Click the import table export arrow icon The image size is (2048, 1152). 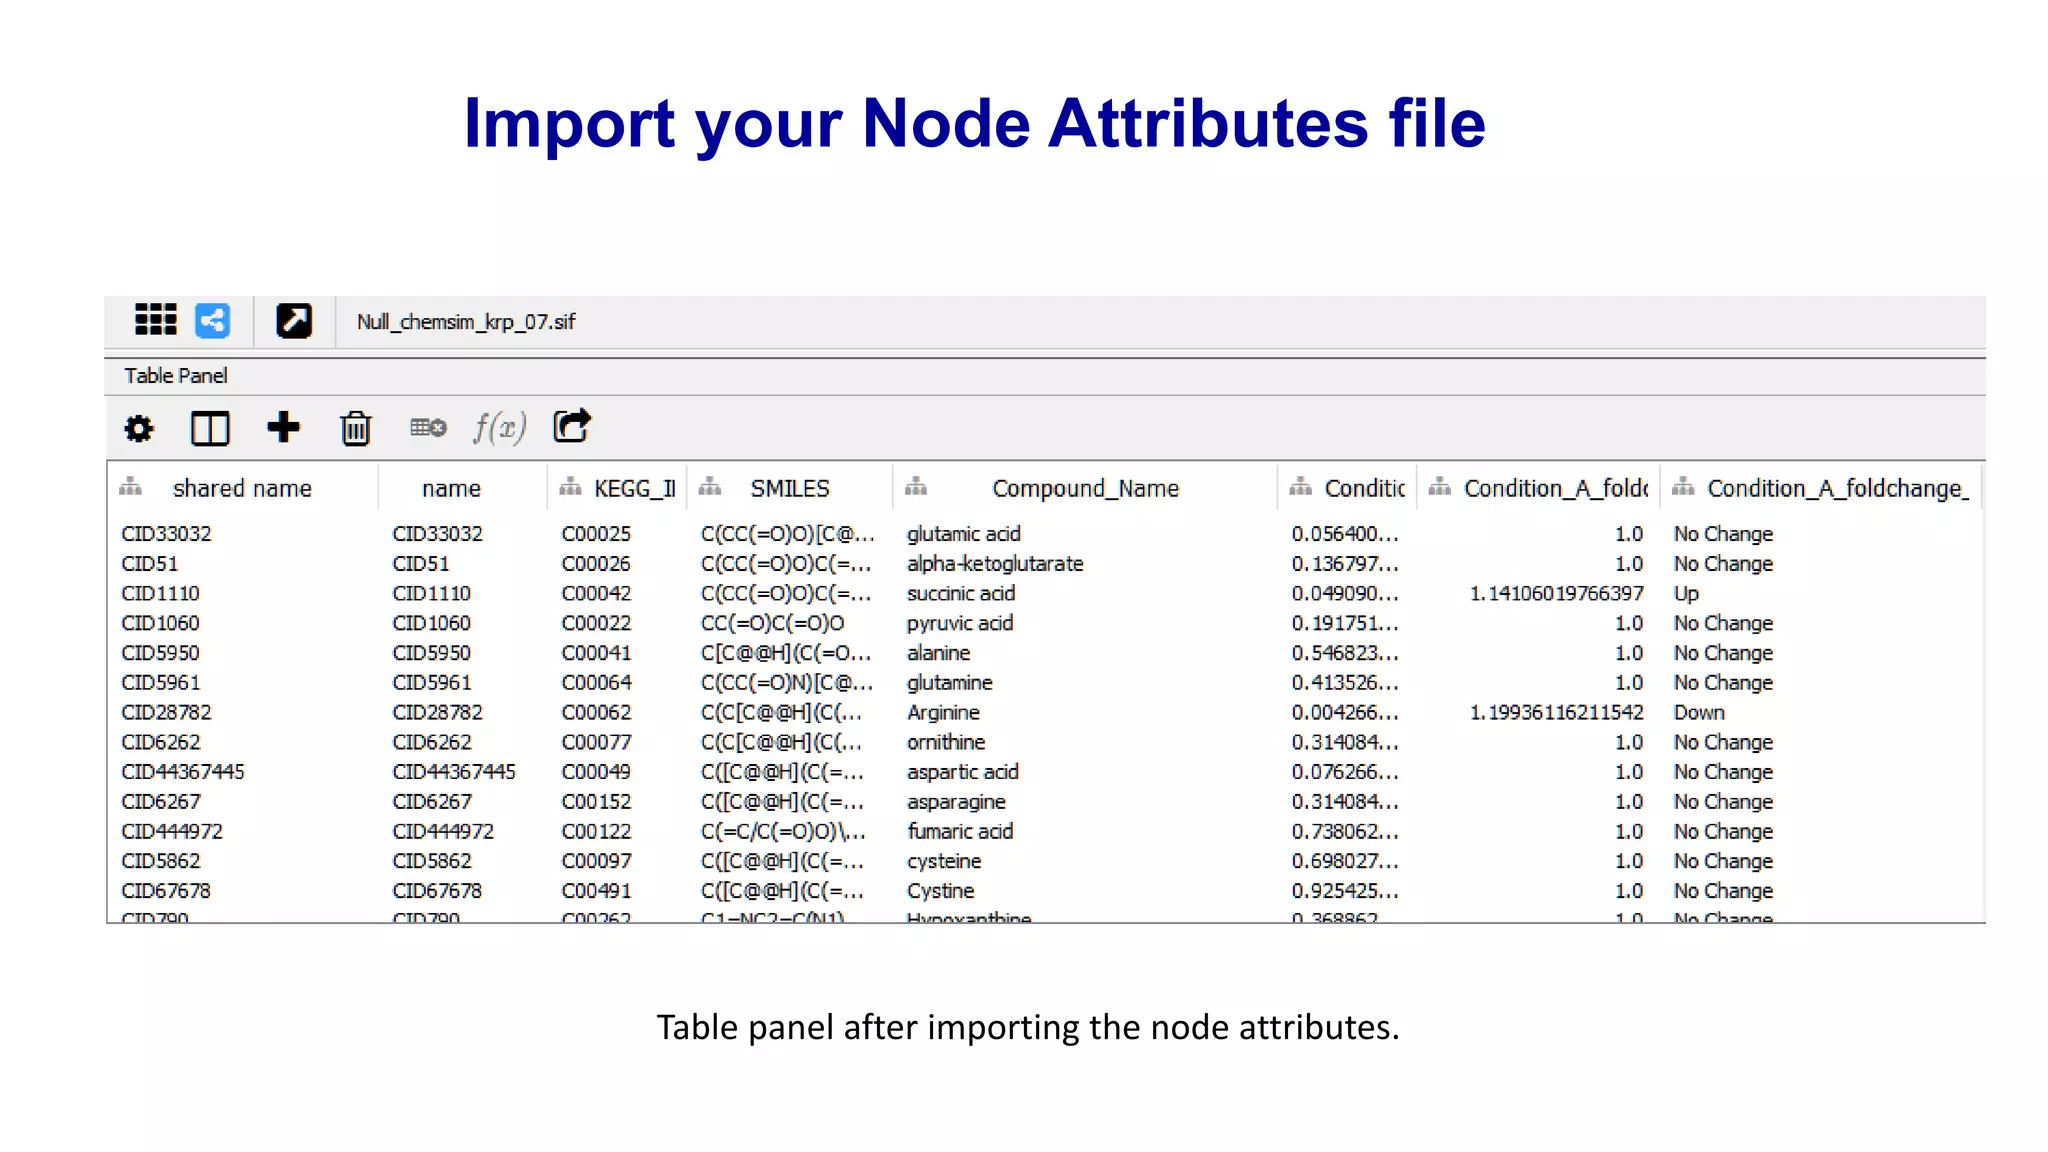pos(572,426)
